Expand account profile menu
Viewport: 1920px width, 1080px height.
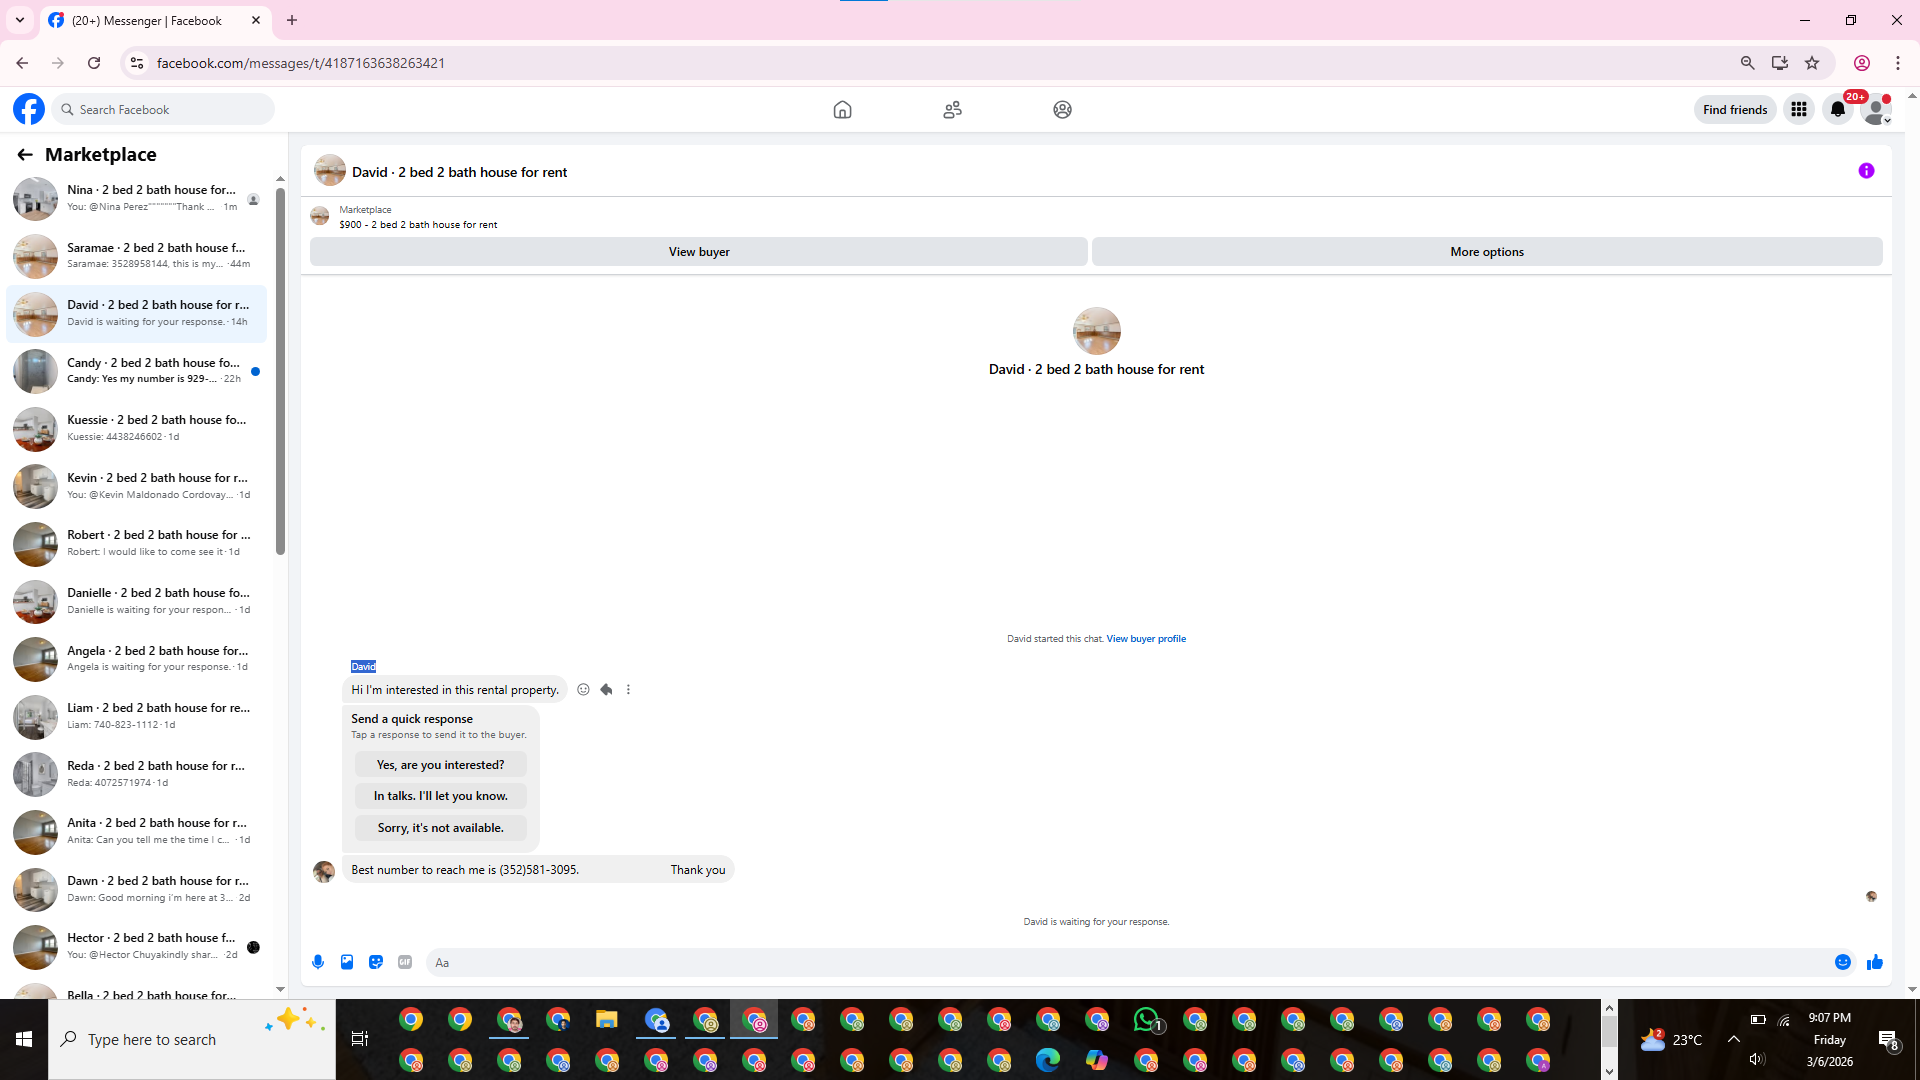coord(1877,110)
